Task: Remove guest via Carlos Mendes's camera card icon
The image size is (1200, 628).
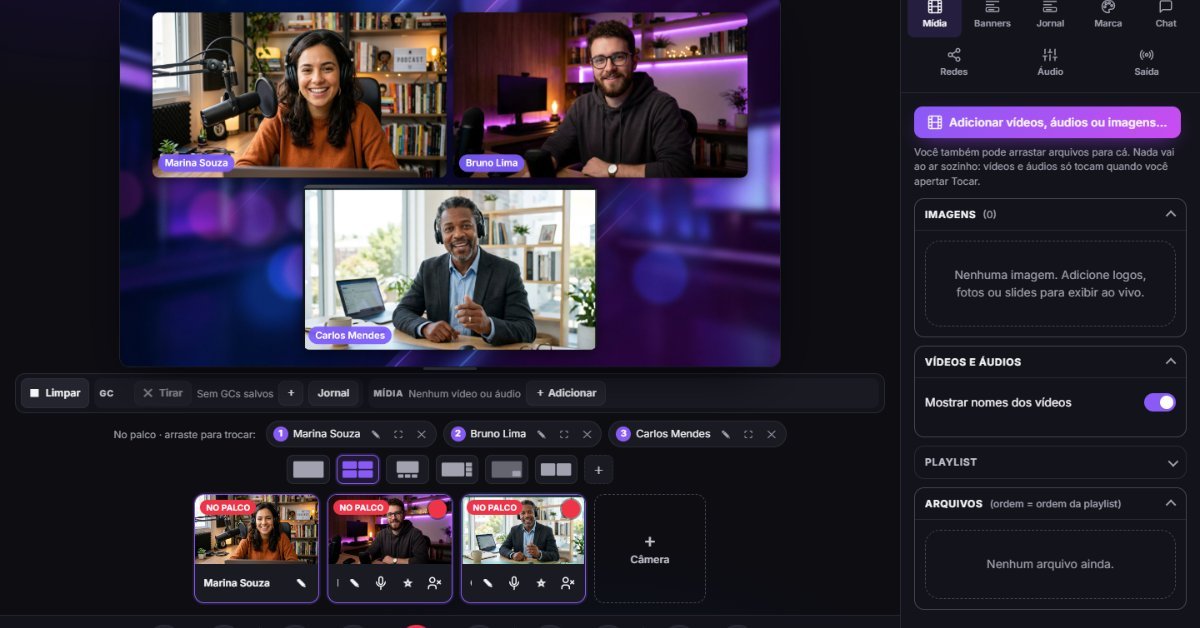Action: click(567, 583)
